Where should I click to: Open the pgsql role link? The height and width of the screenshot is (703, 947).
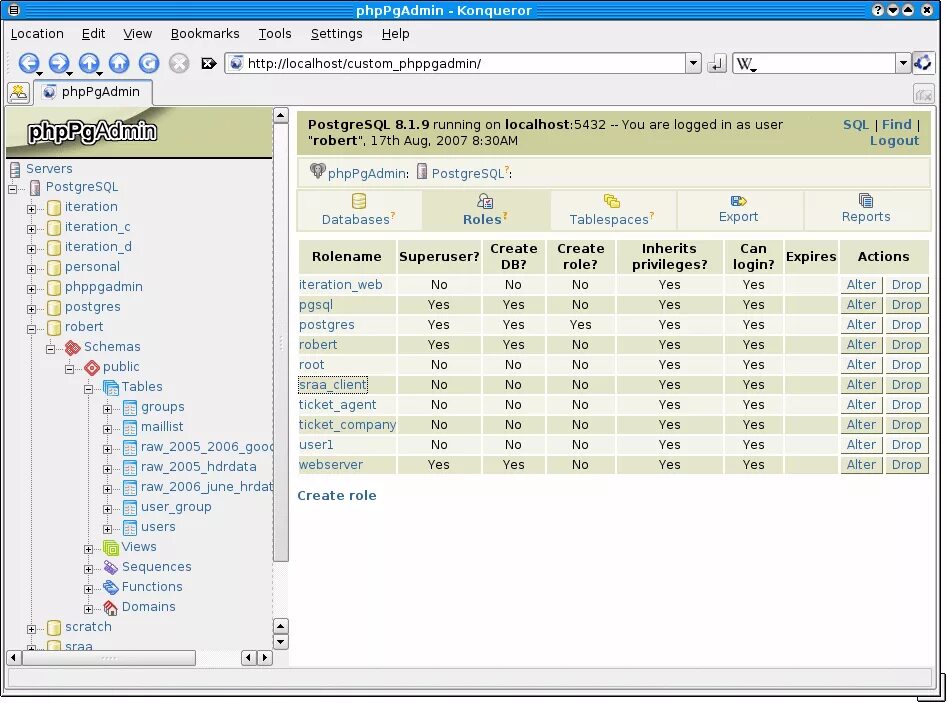[x=316, y=305]
